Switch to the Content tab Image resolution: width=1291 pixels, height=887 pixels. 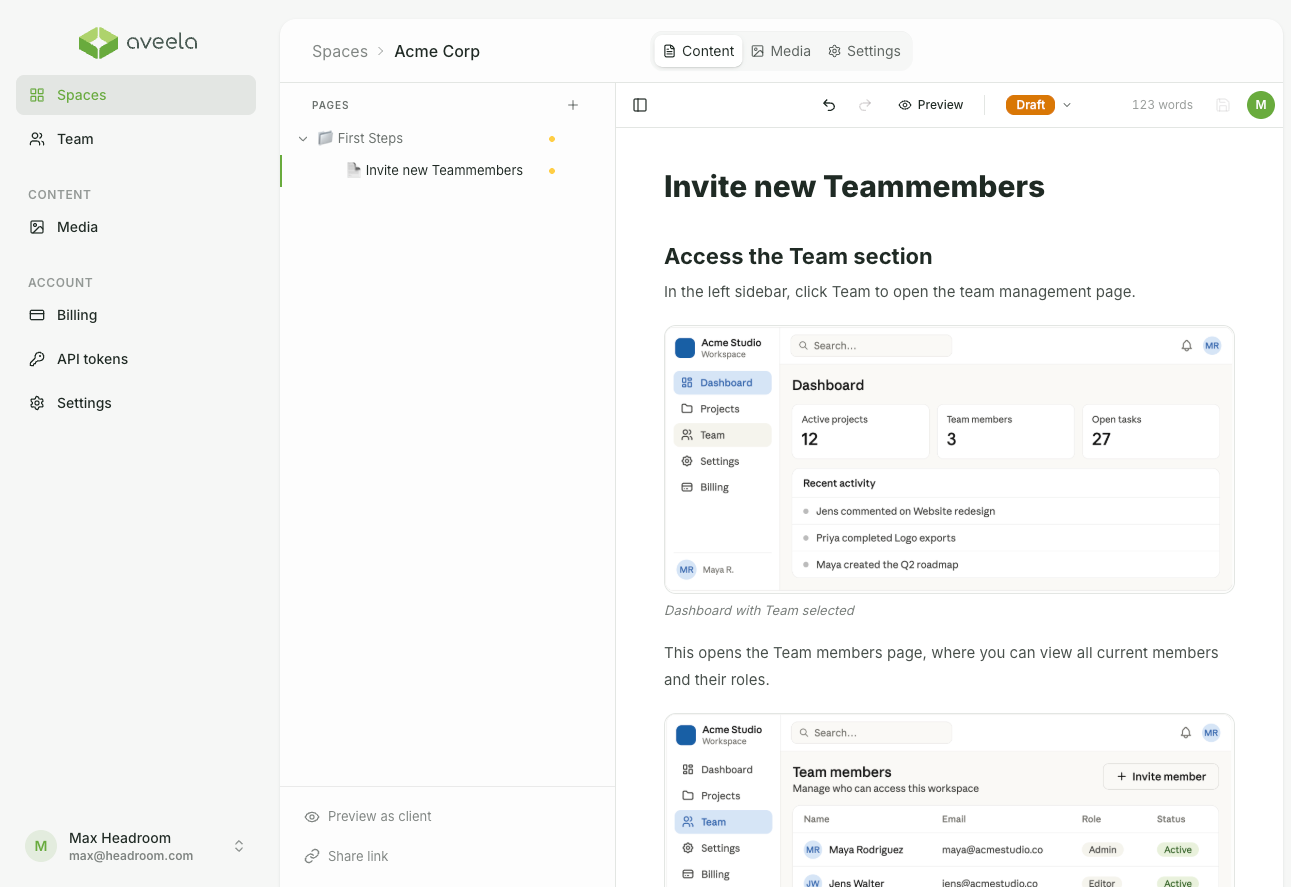[x=698, y=51]
